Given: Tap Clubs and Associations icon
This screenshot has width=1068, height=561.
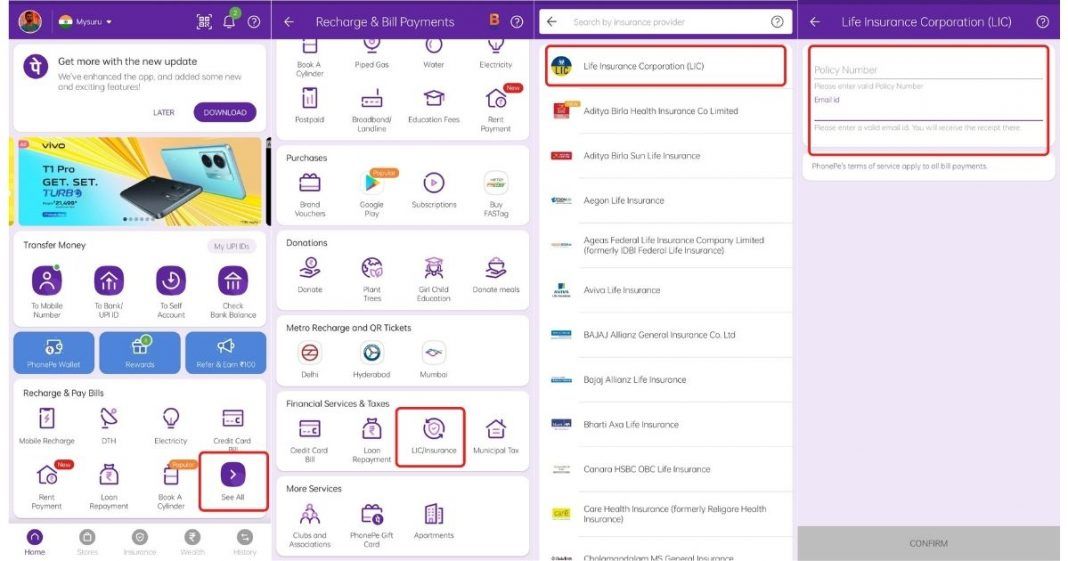Looking at the screenshot, I should coord(310,514).
